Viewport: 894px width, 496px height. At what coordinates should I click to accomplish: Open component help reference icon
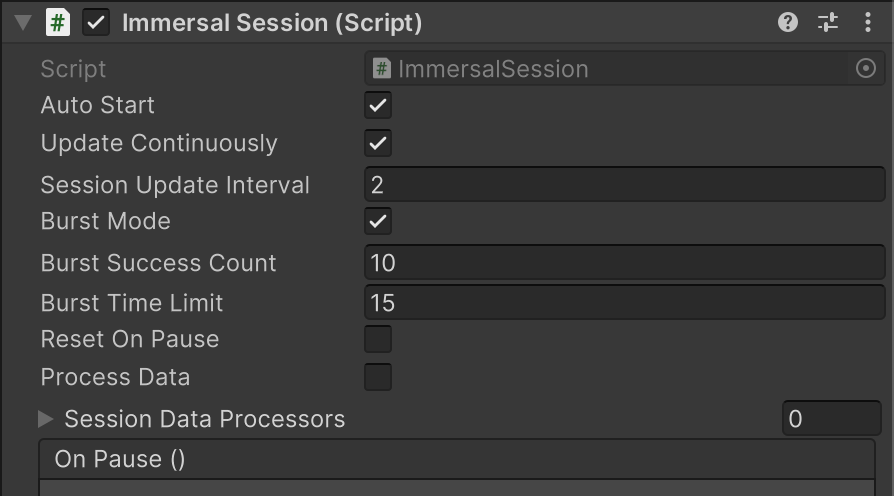(787, 23)
